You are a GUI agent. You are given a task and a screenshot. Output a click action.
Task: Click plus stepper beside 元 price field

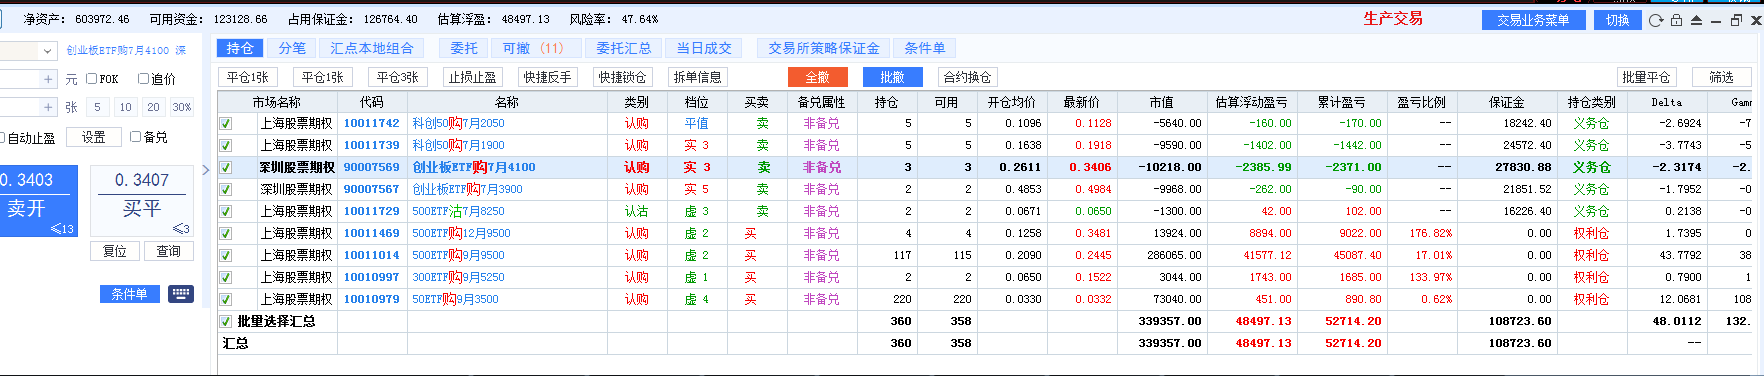(48, 79)
